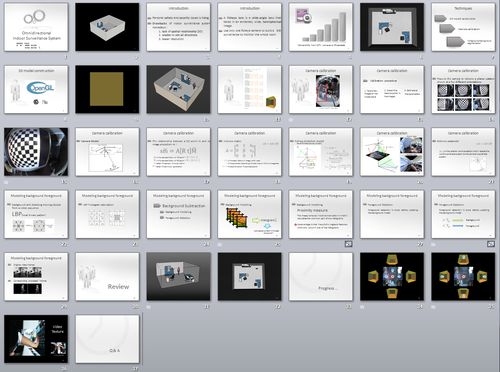Select the Techniques slide with arrow shapes
This screenshot has width=500, height=372.
463,27
